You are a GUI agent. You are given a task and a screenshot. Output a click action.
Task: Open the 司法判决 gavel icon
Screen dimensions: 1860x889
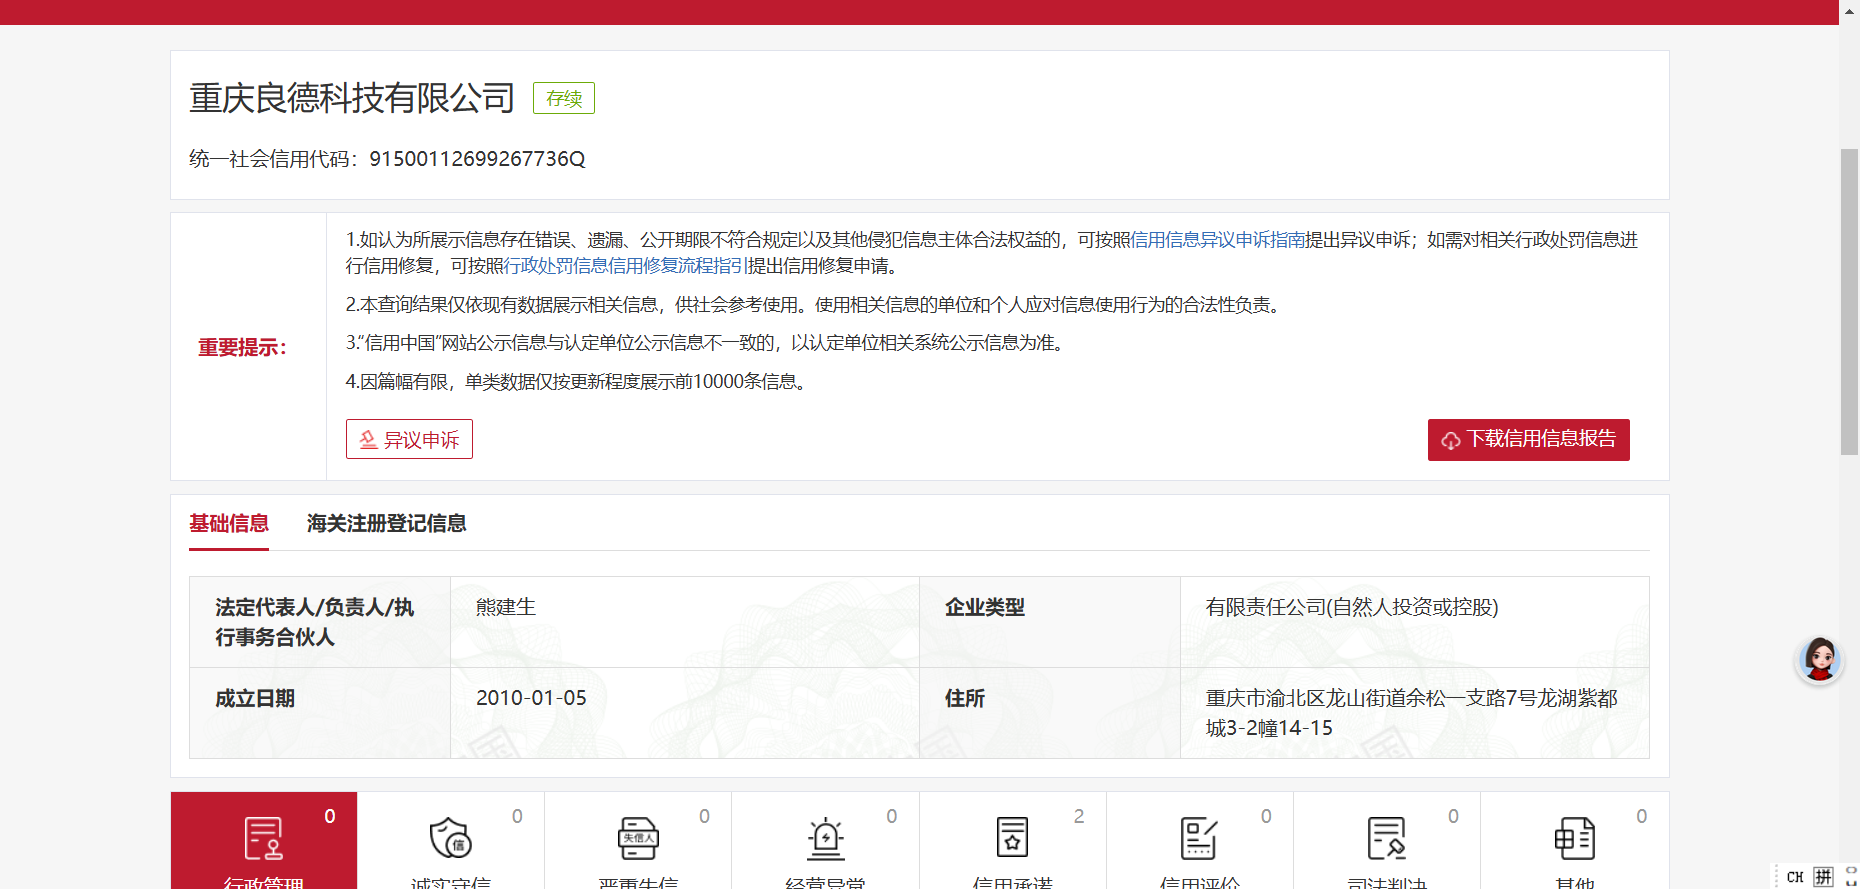coord(1386,838)
